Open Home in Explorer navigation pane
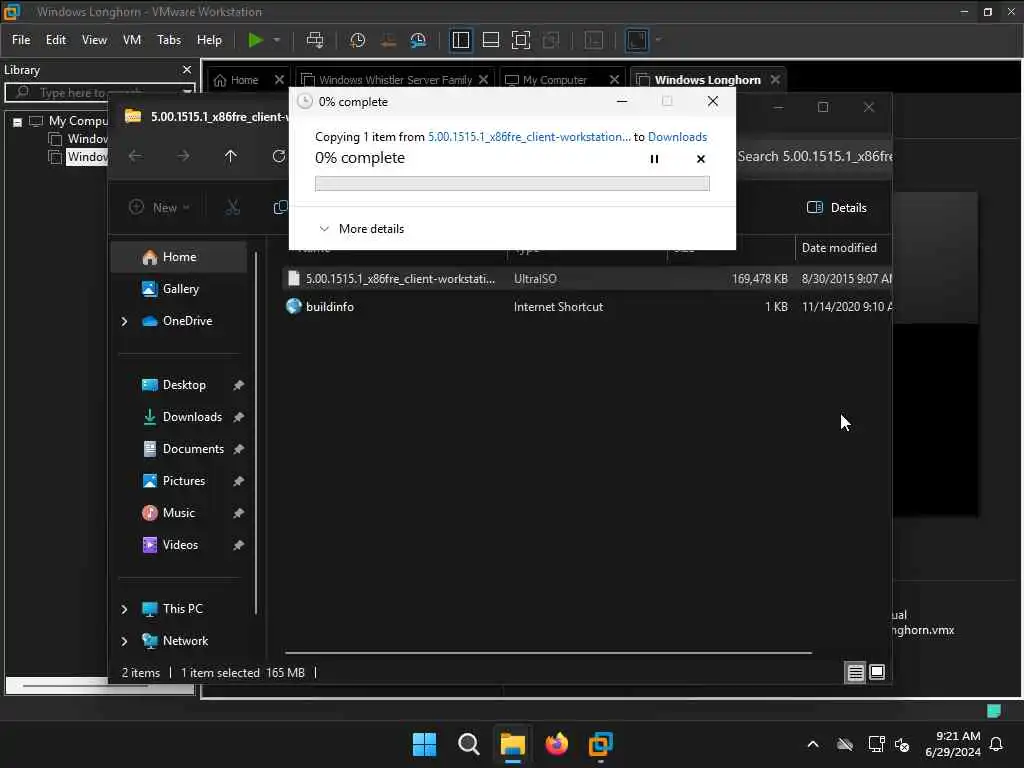Screen dimensions: 1024x768 click(x=180, y=257)
